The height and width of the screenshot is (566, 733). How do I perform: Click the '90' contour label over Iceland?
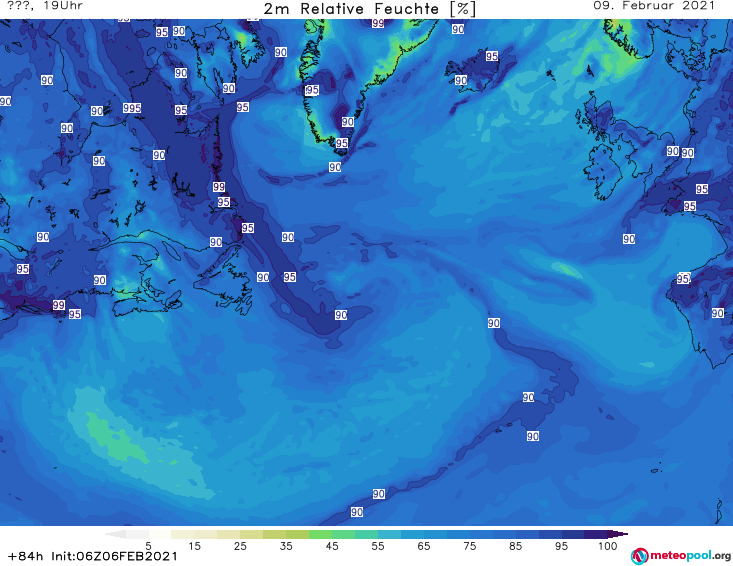pyautogui.click(x=460, y=80)
